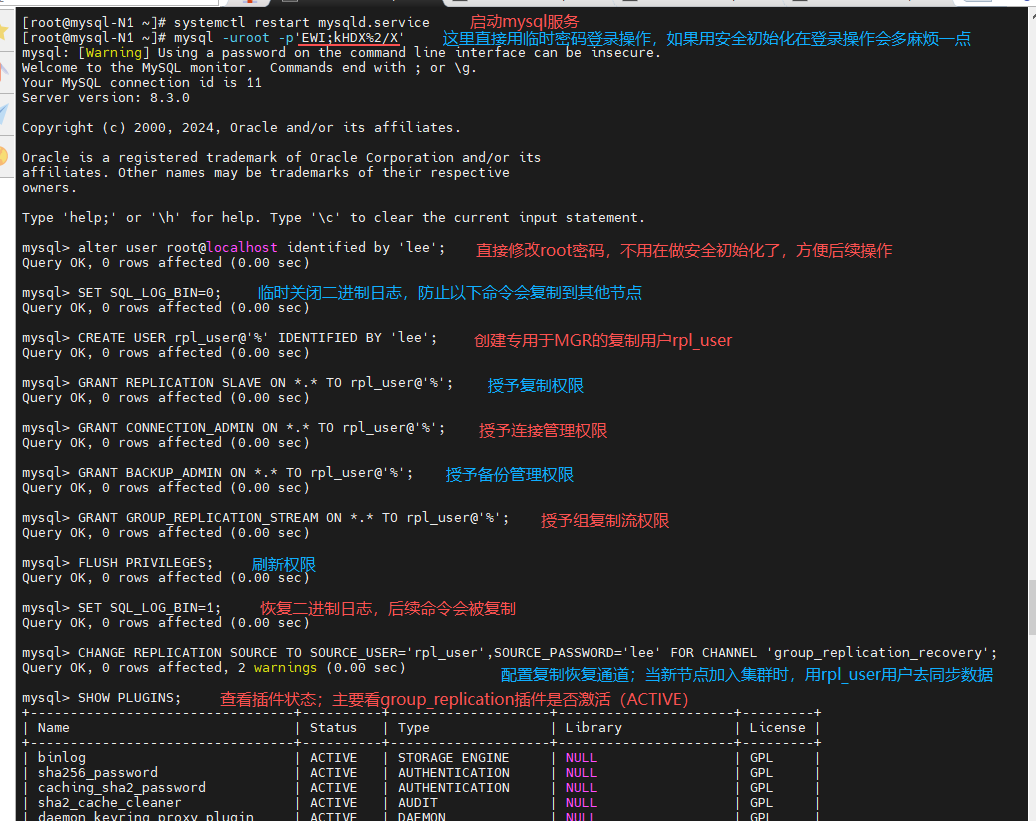Image resolution: width=1036 pixels, height=821 pixels.
Task: Click the yellow 'warnings' word
Action: 285,668
